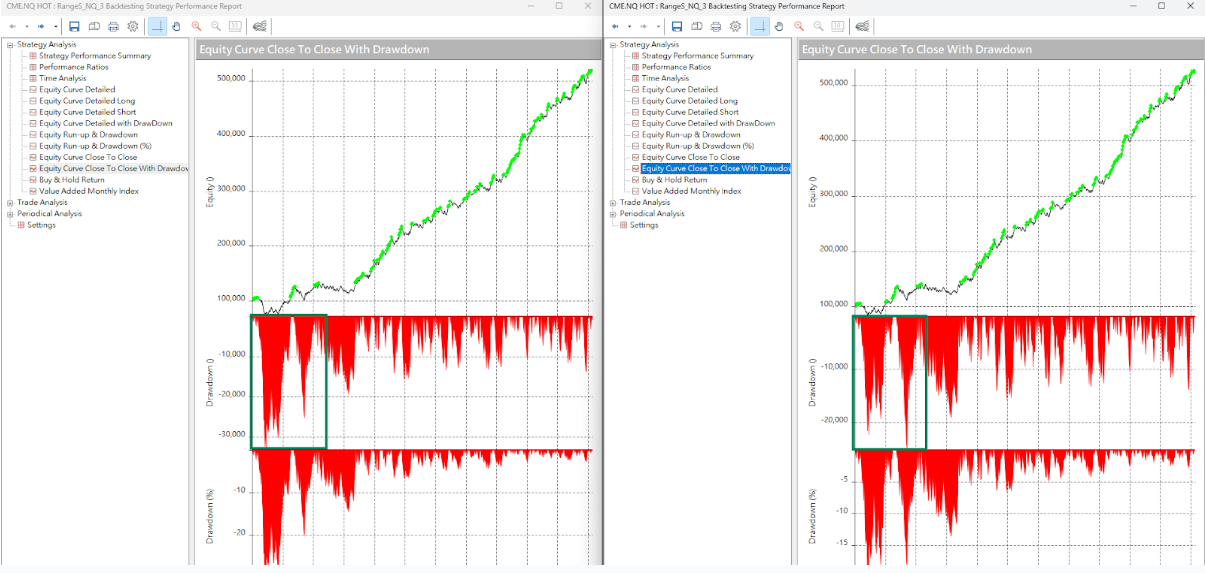This screenshot has width=1205, height=573.
Task: Click the red zoom-in magnifier in the right window
Action: [799, 26]
